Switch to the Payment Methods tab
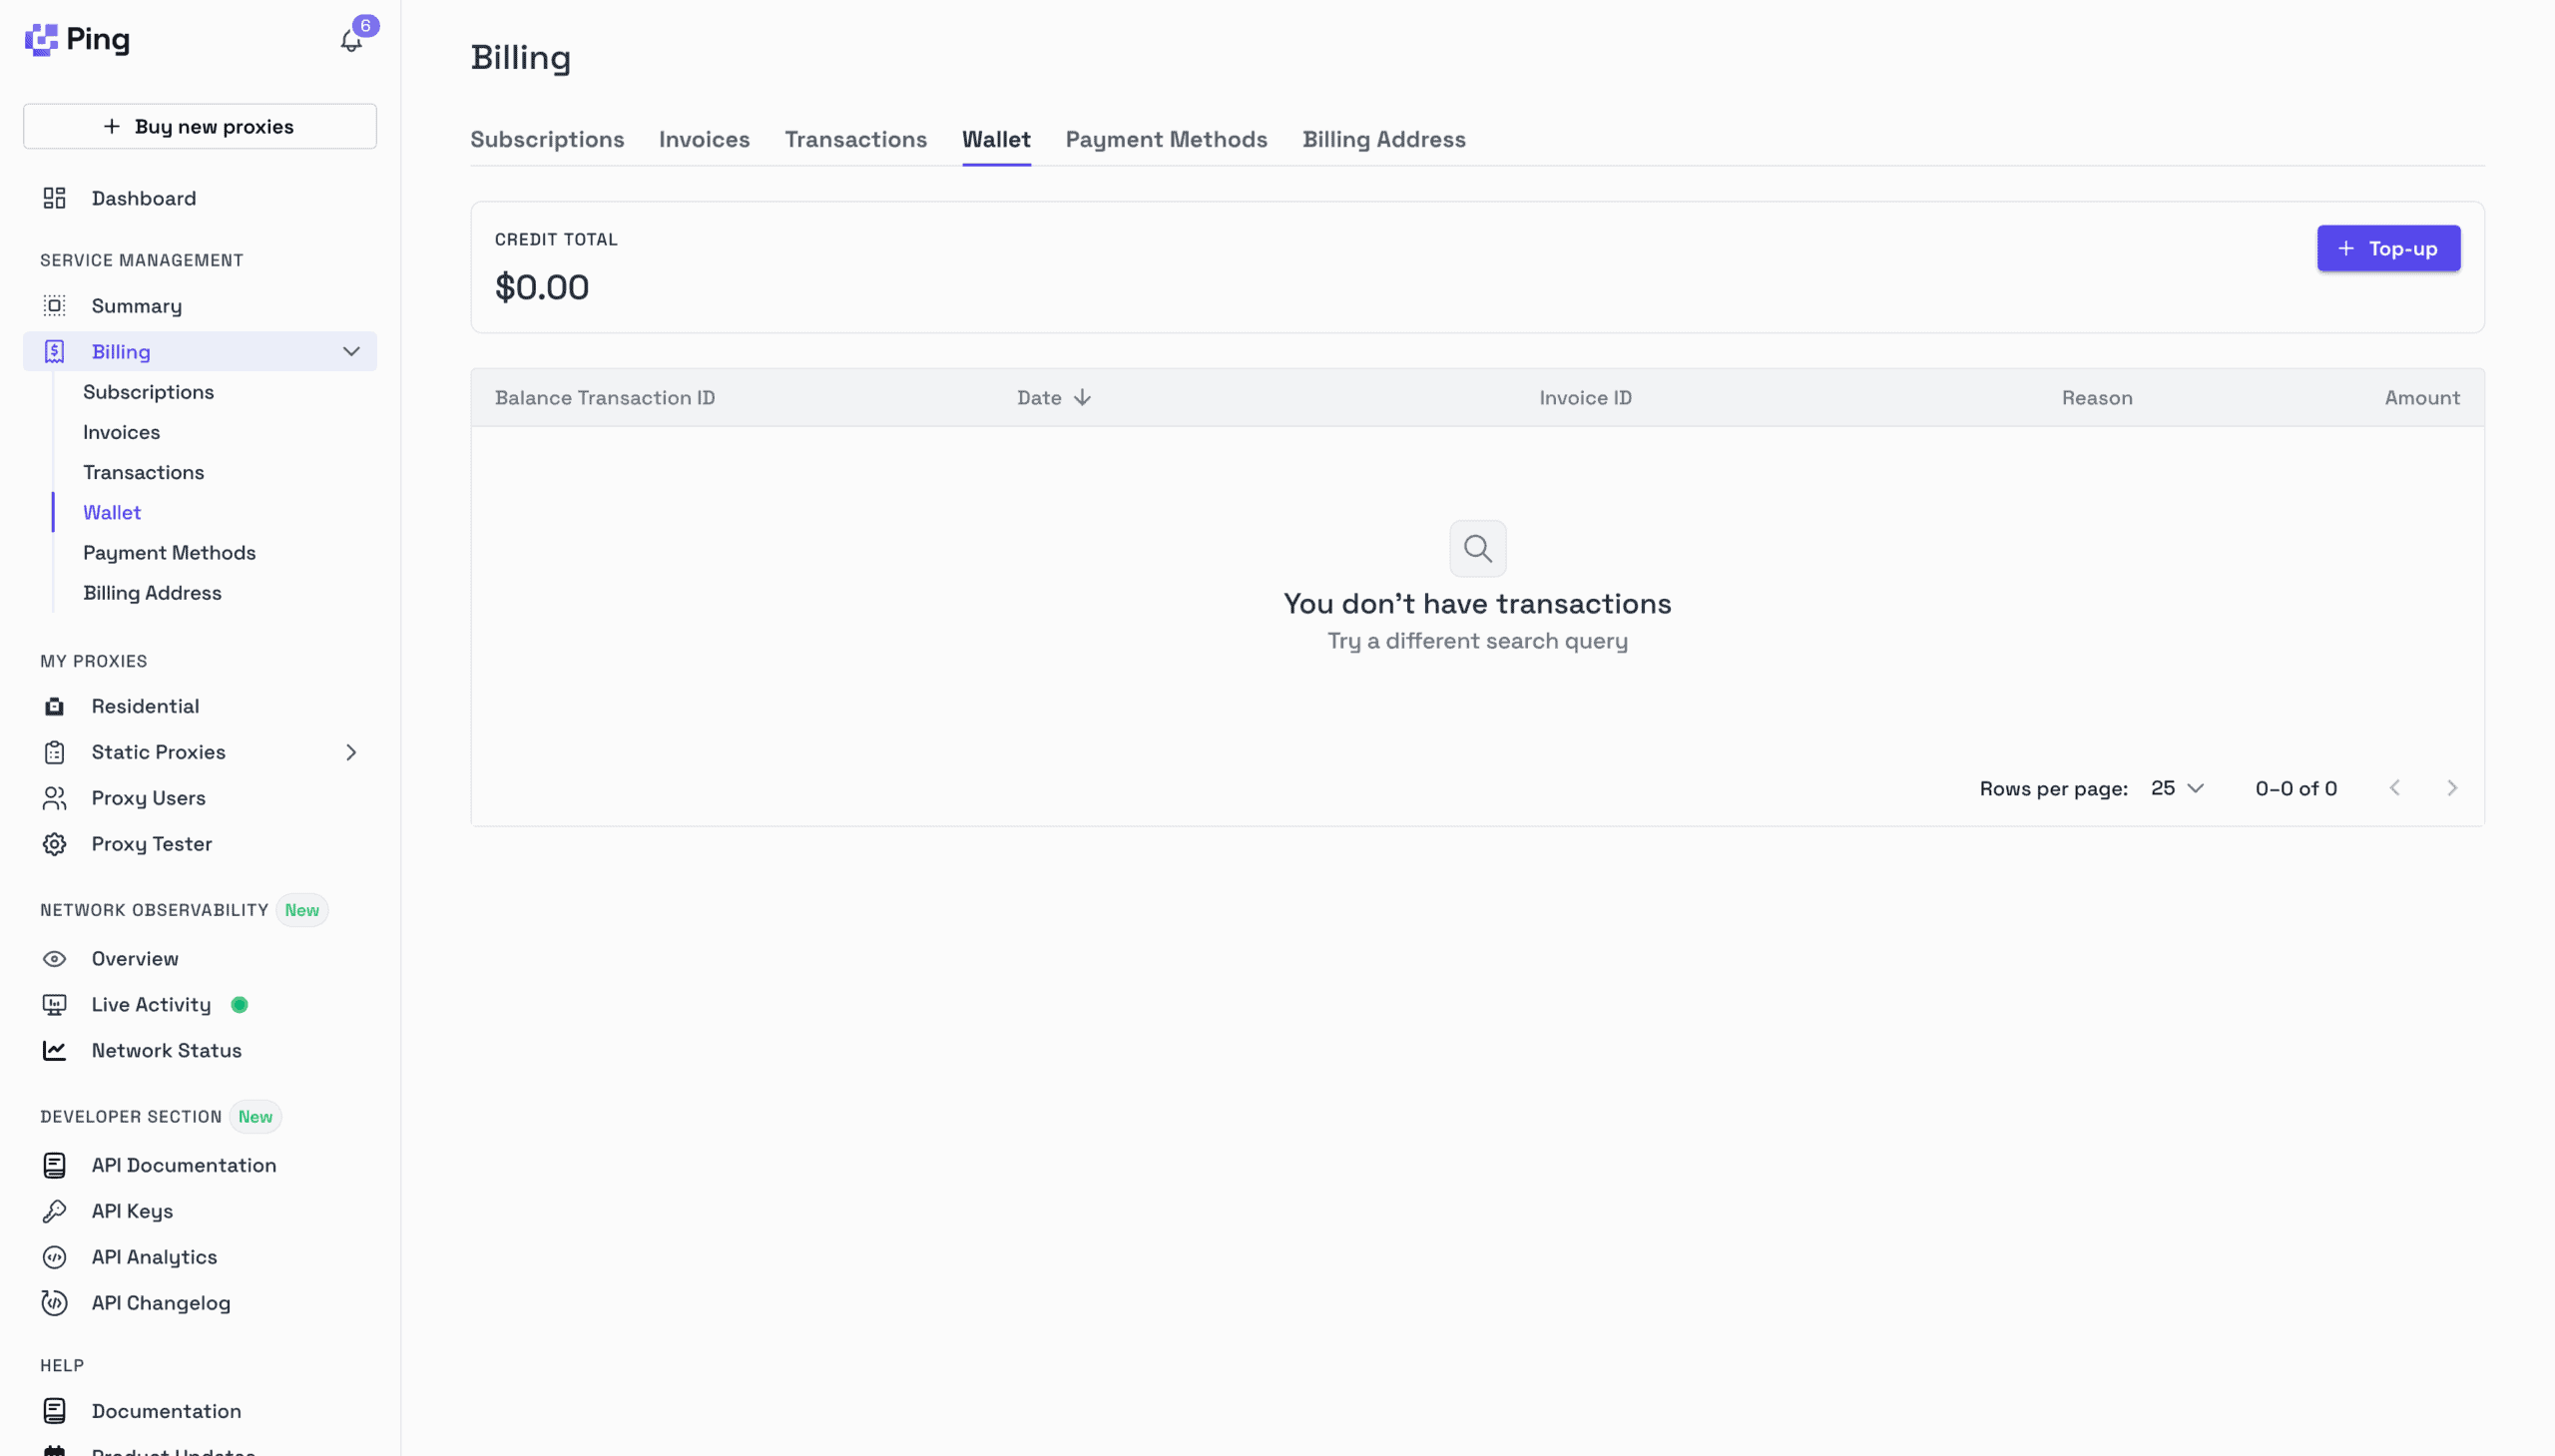This screenshot has width=2555, height=1456. coord(1166,140)
